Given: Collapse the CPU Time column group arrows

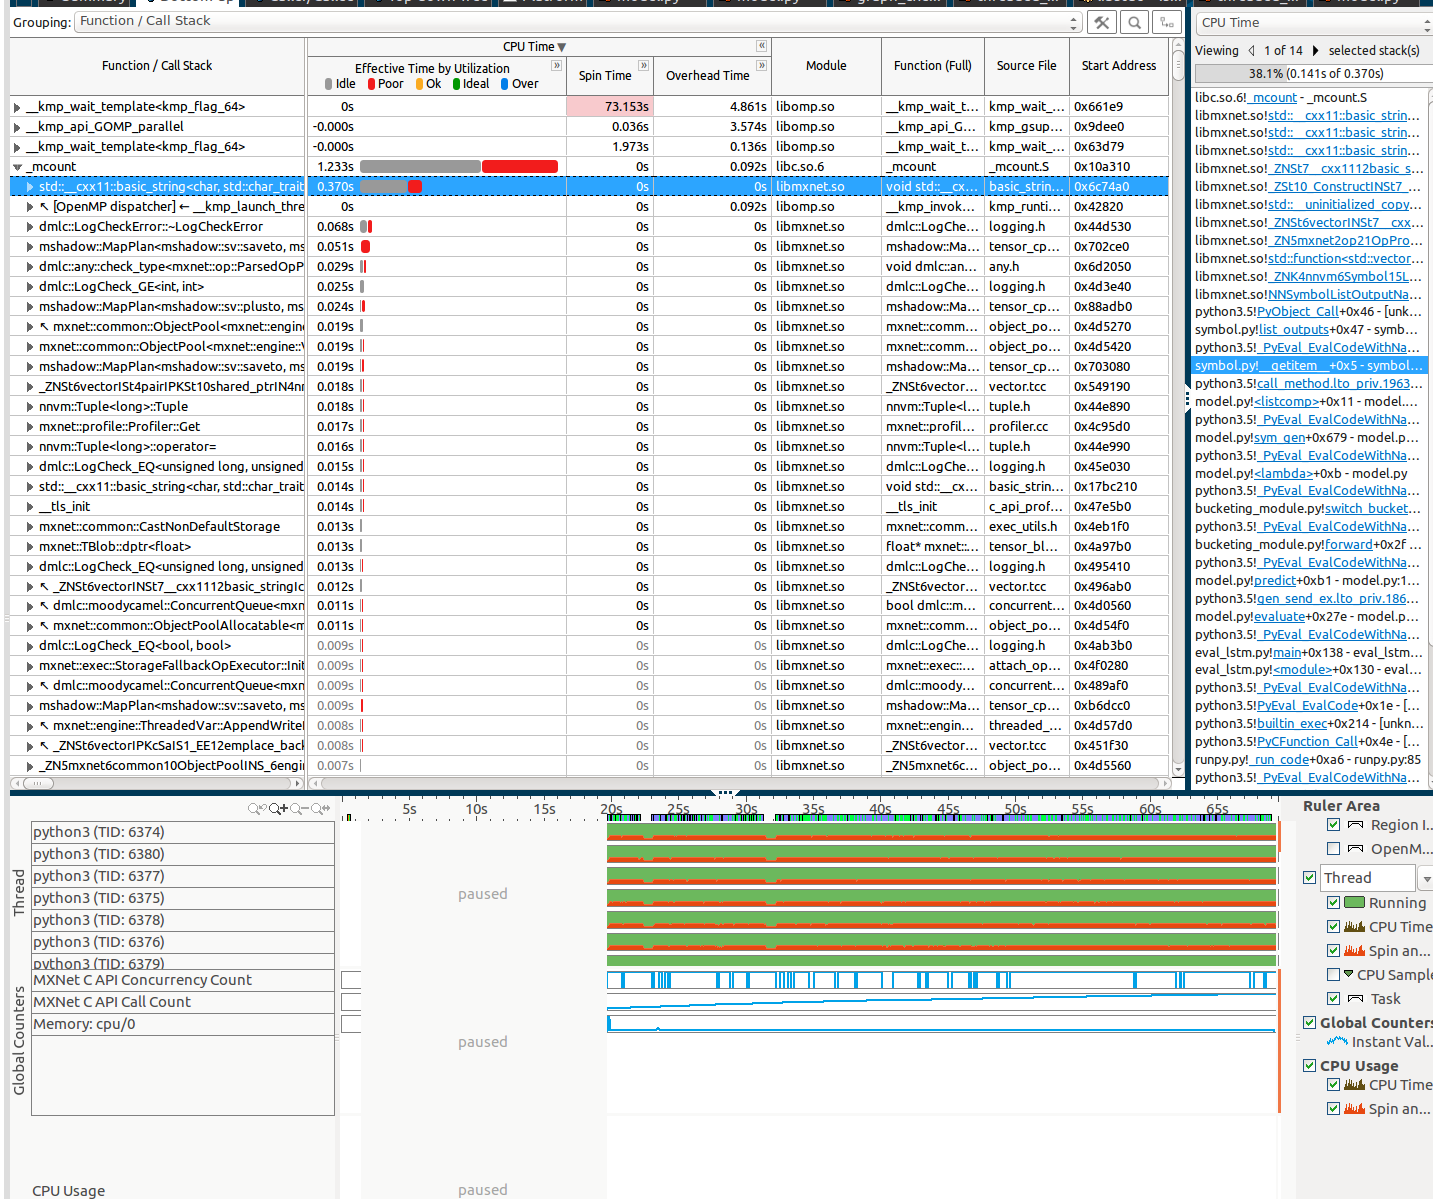Looking at the screenshot, I should 761,46.
